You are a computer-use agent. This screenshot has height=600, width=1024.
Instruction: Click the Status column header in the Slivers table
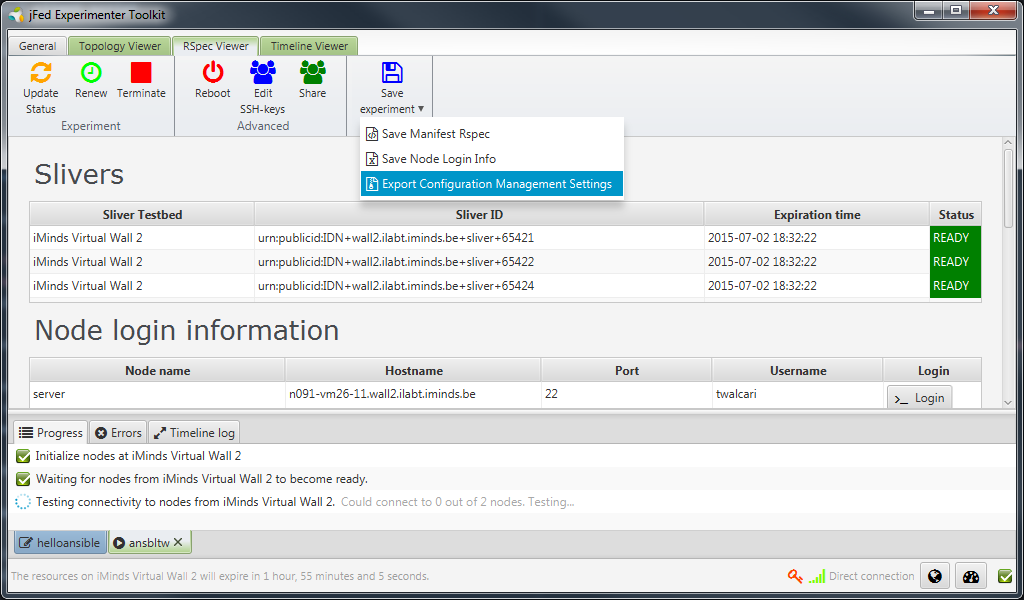[x=956, y=214]
